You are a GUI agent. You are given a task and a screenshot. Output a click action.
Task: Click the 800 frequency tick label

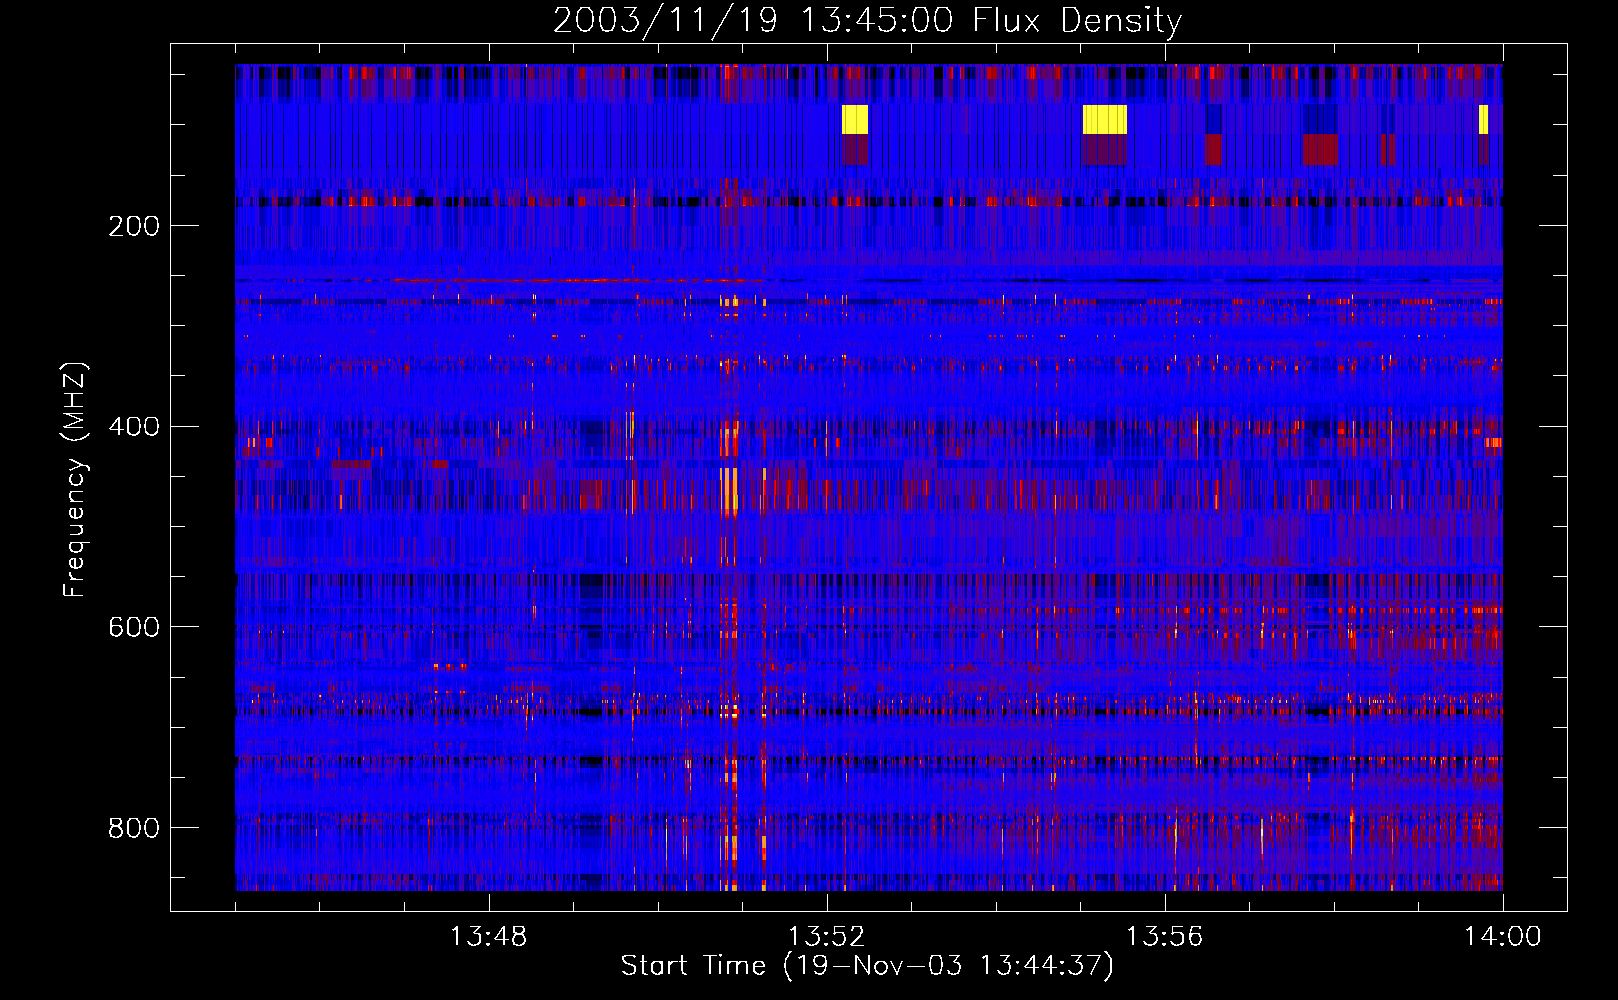[134, 828]
